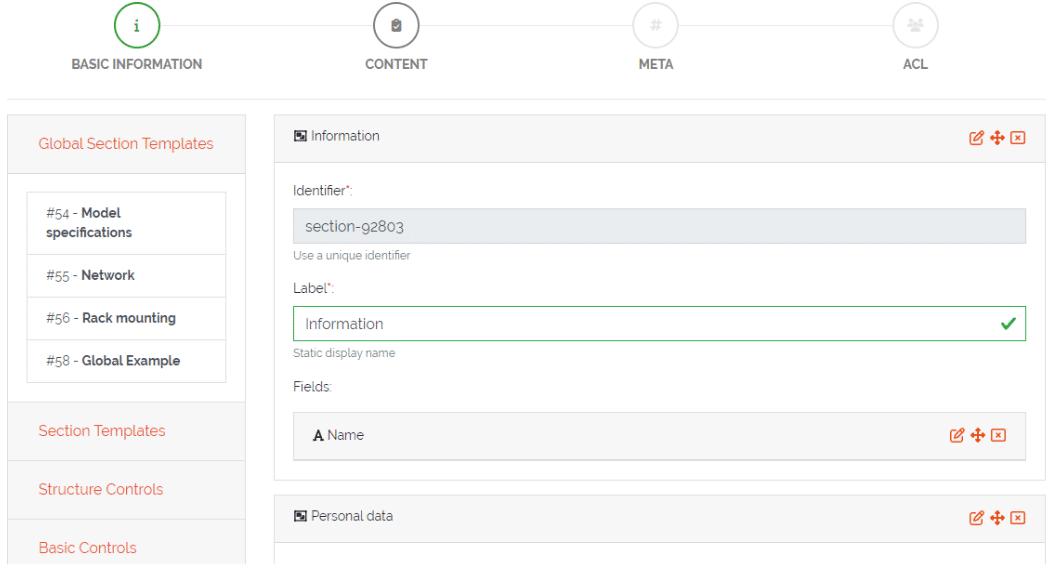Open the ACL step icon
1052x570 pixels.
coord(915,26)
